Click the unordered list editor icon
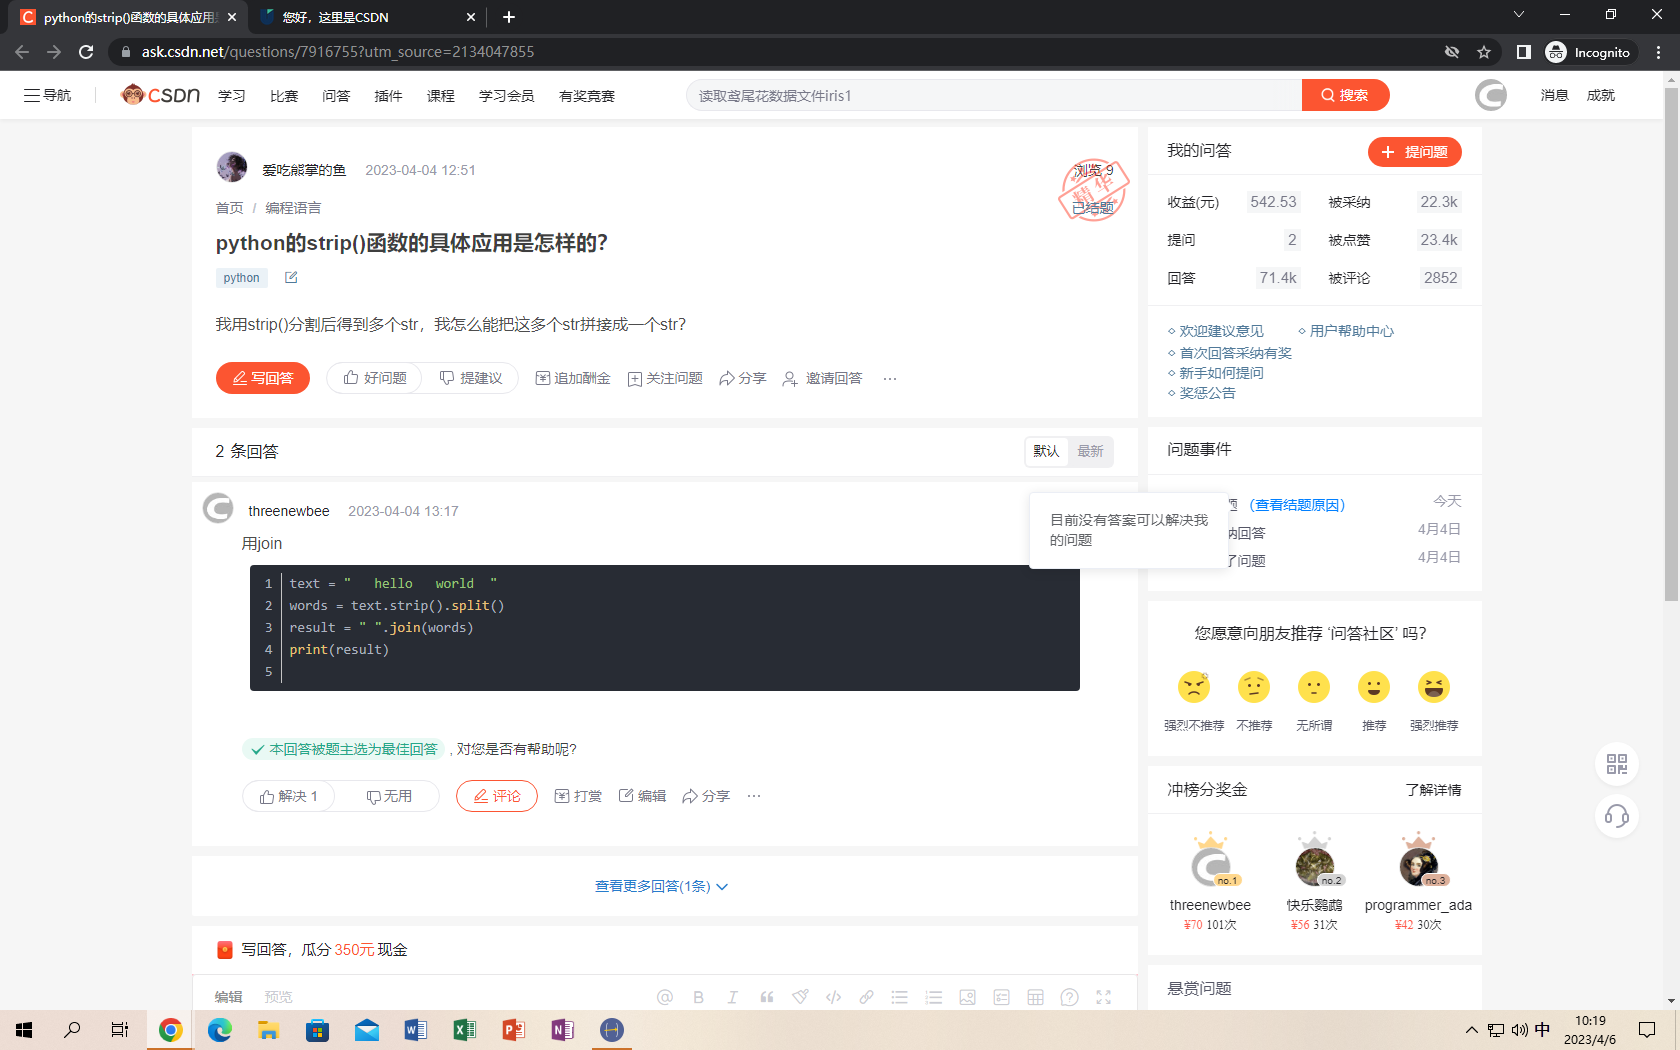The image size is (1680, 1050). click(900, 997)
